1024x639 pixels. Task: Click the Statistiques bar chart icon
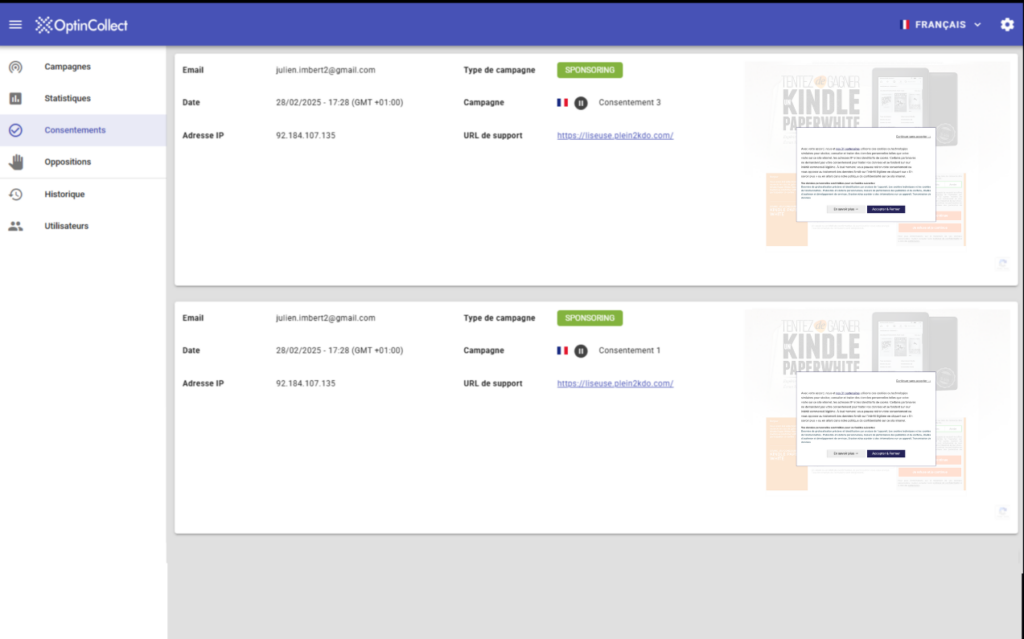pos(15,99)
